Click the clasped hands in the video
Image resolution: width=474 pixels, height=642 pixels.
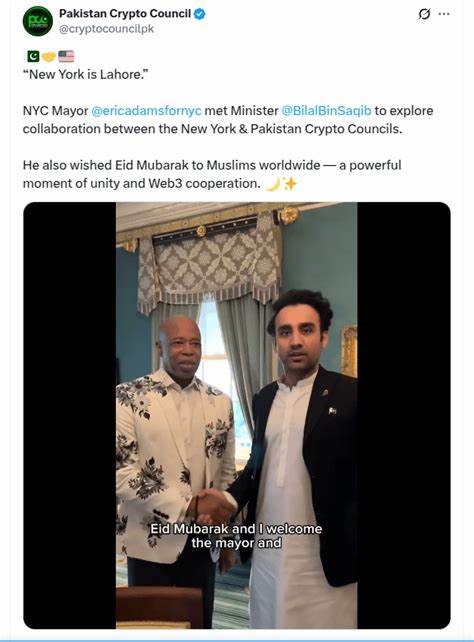[x=212, y=506]
